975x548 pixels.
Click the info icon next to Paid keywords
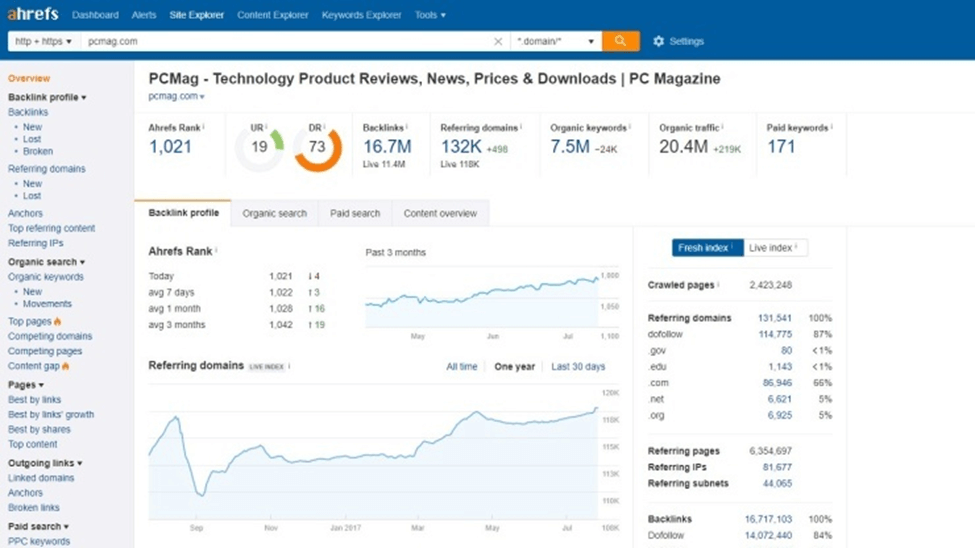click(831, 128)
